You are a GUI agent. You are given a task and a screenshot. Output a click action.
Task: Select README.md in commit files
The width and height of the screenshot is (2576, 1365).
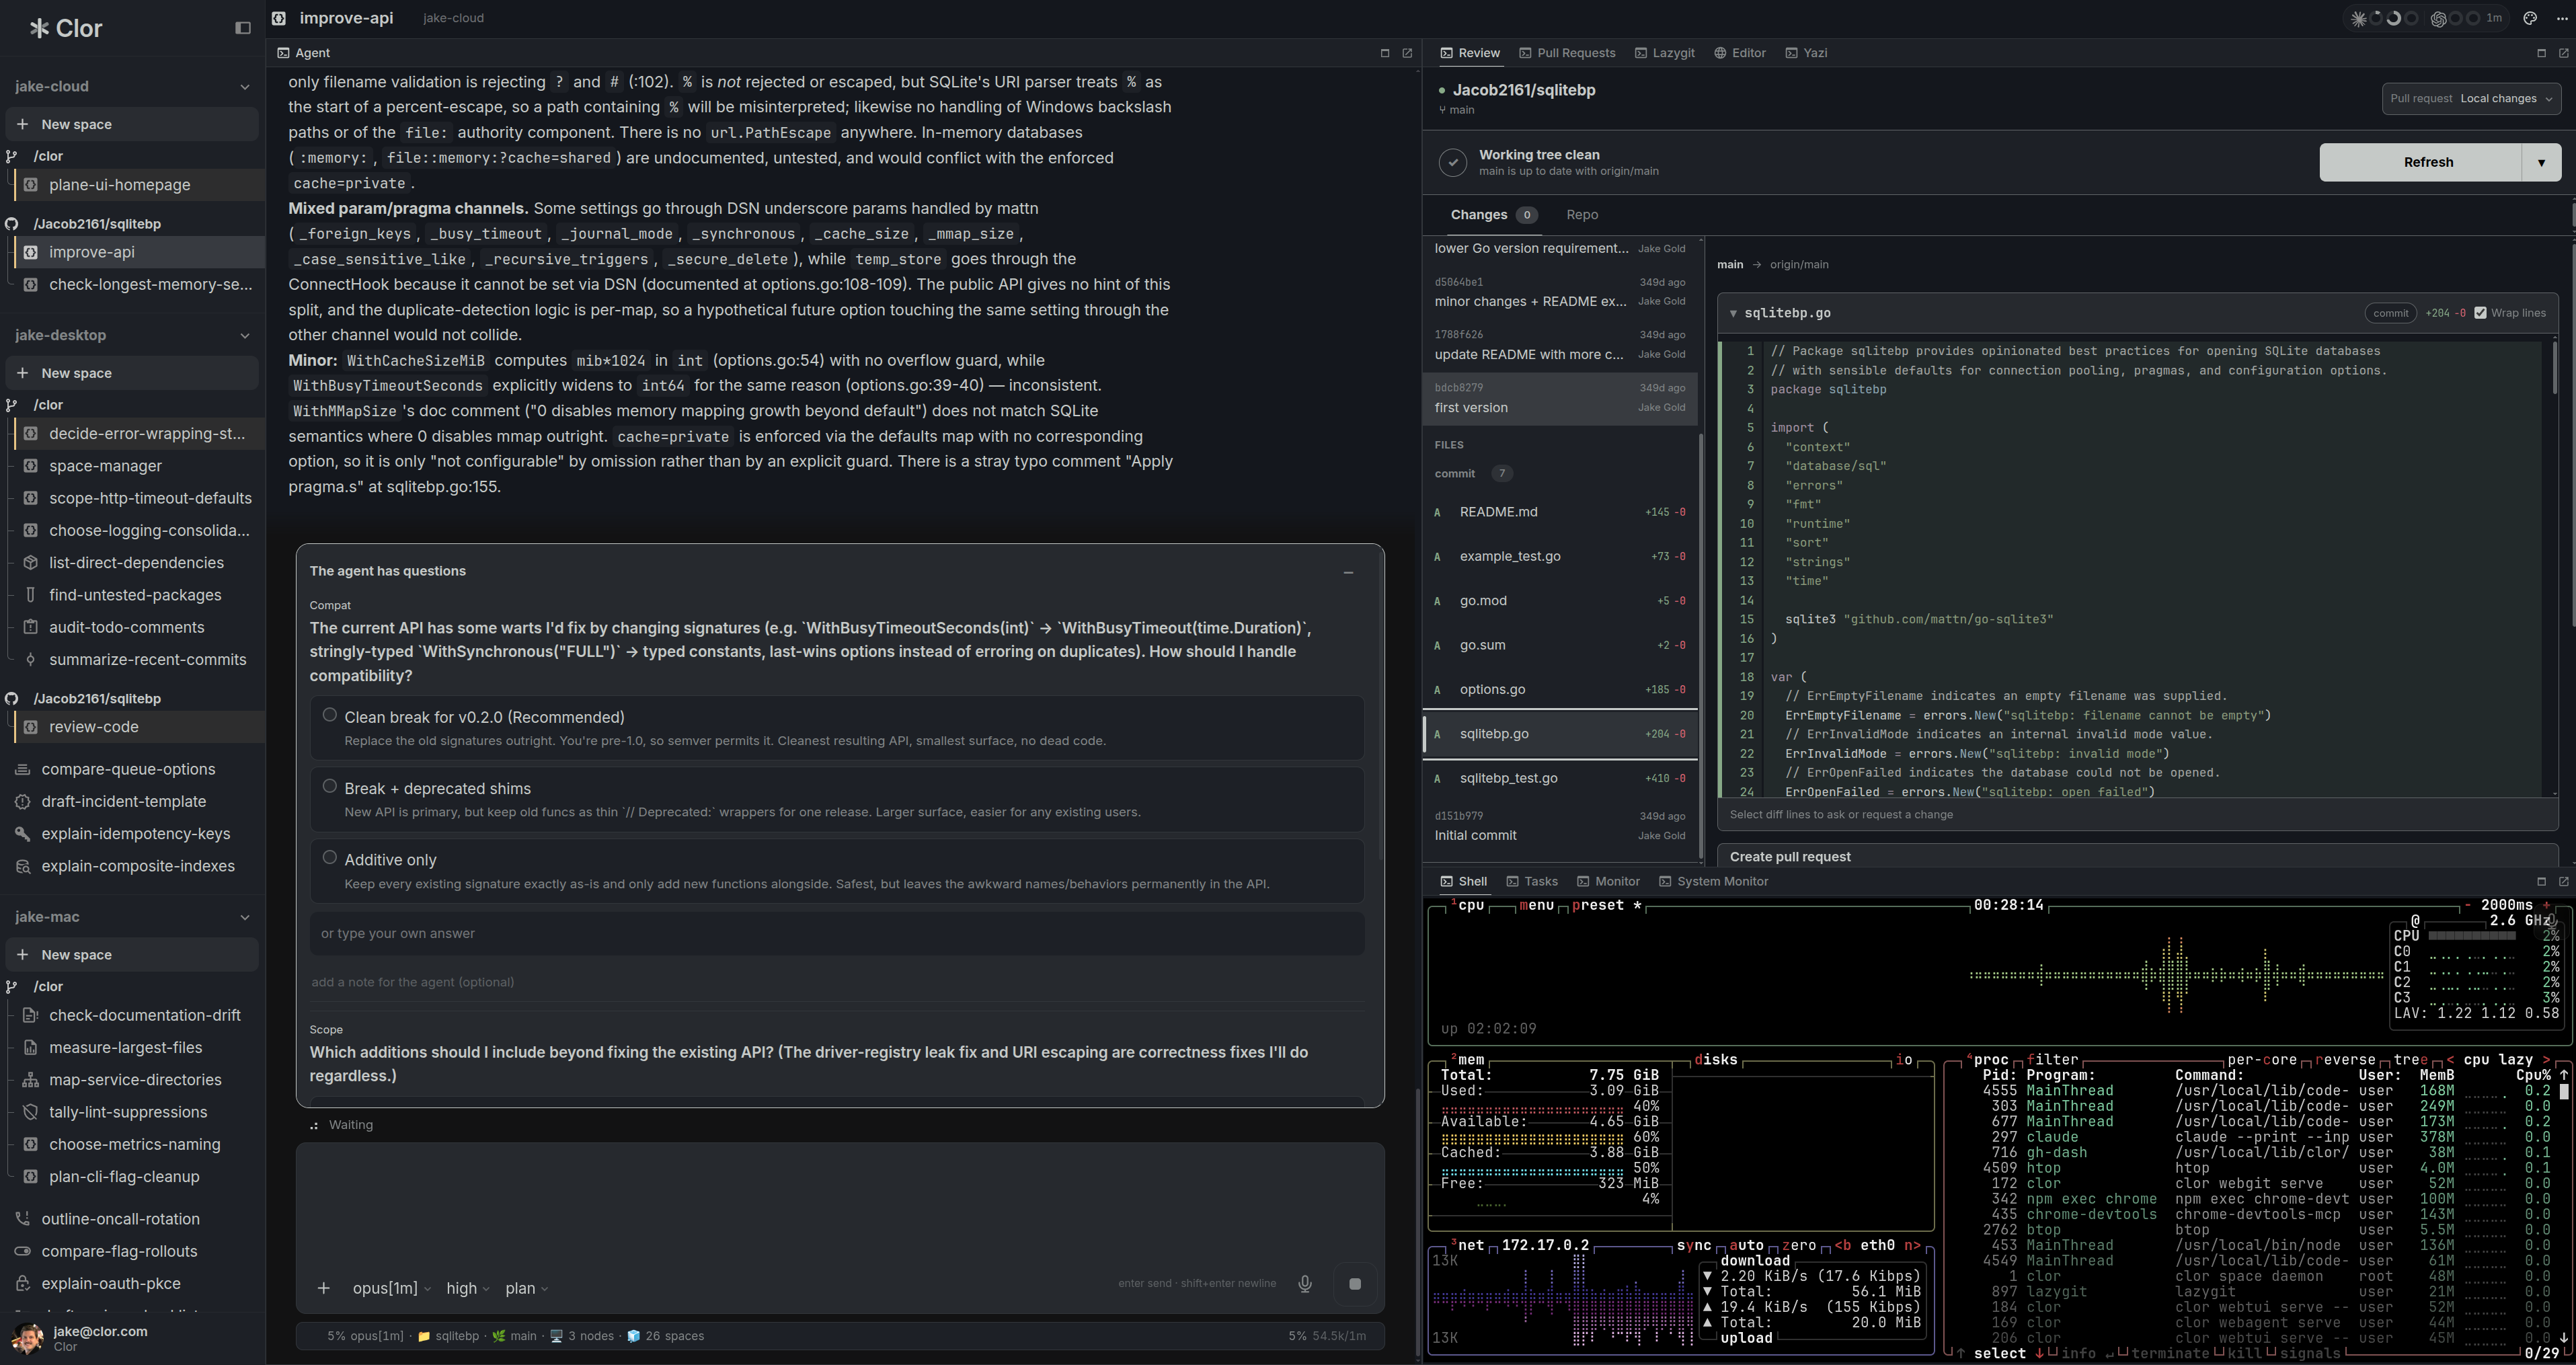[1560, 512]
